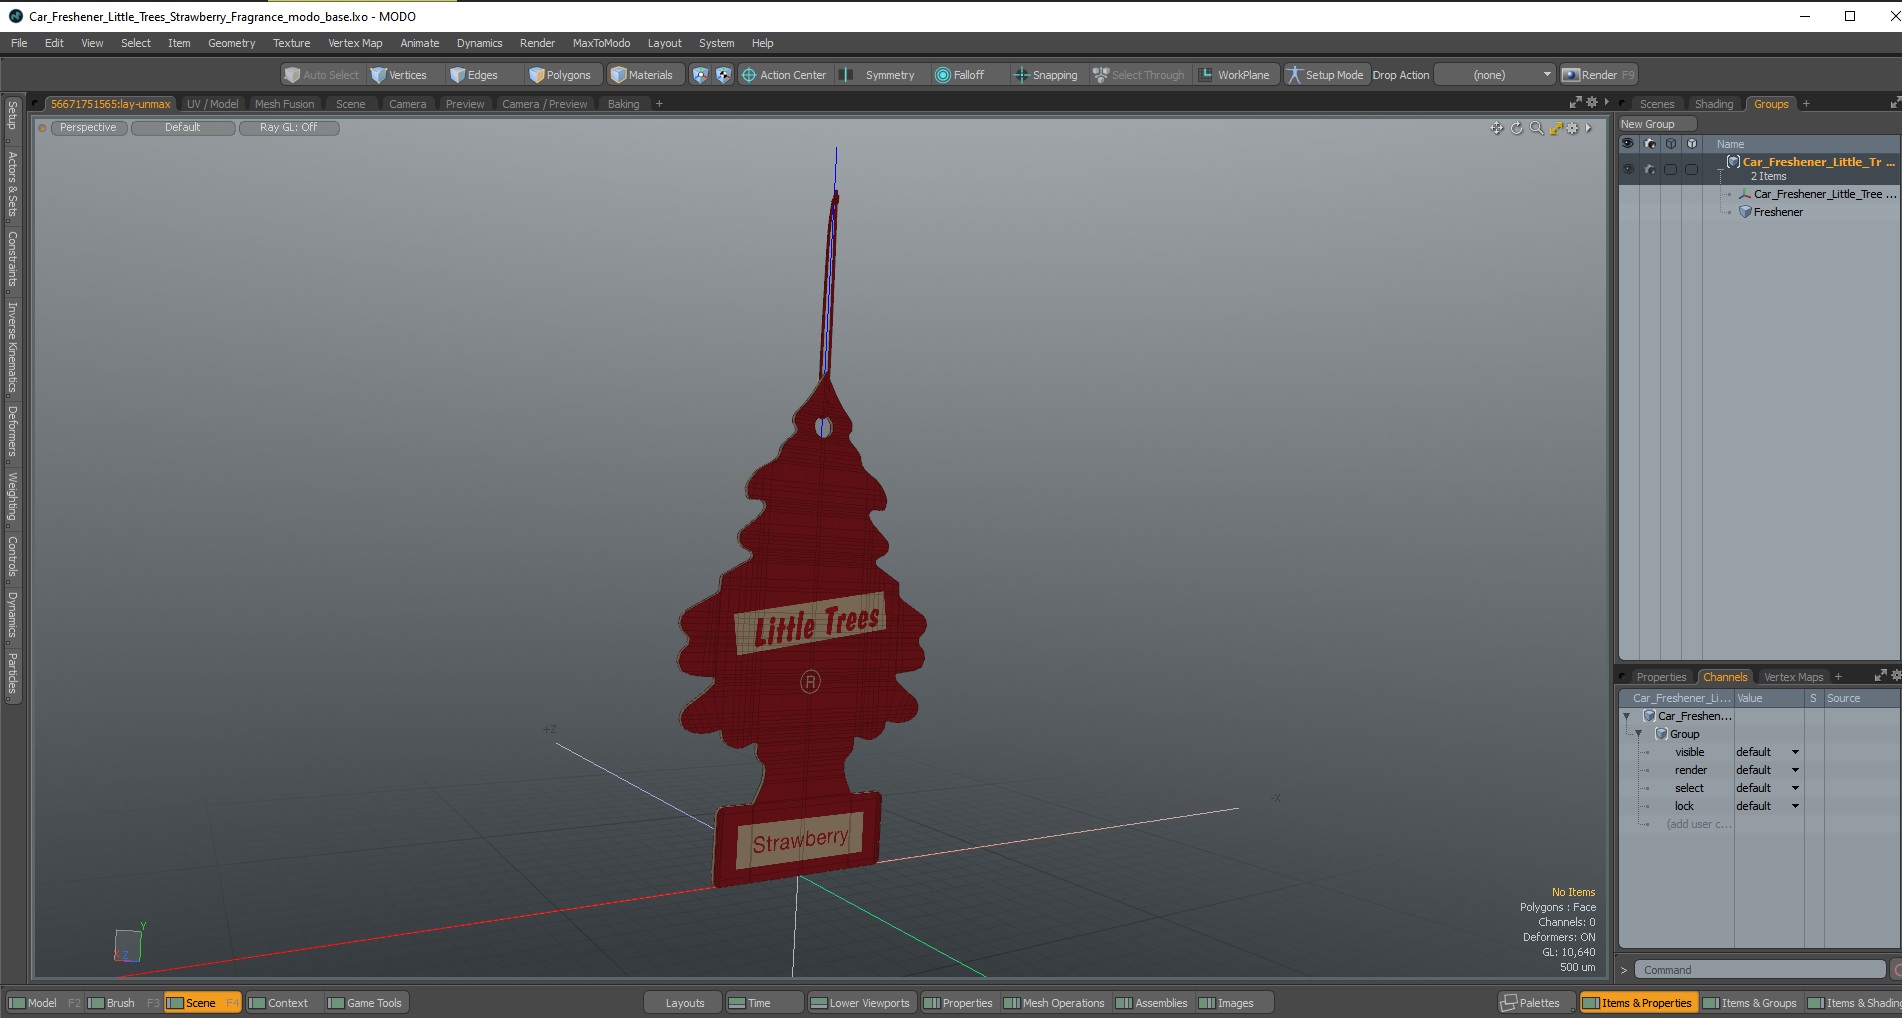This screenshot has width=1902, height=1018.
Task: Open Mesh Operations panel button
Action: 1054,1003
